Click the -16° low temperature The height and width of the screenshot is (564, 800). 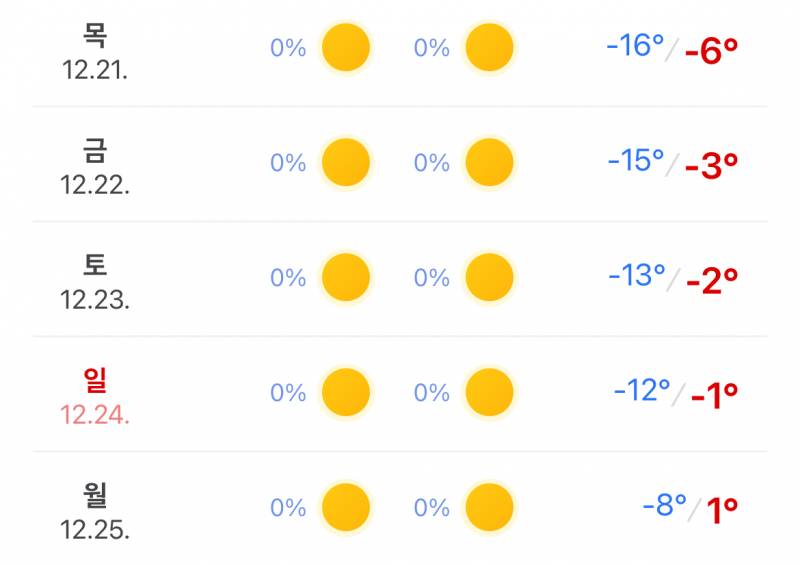[634, 46]
